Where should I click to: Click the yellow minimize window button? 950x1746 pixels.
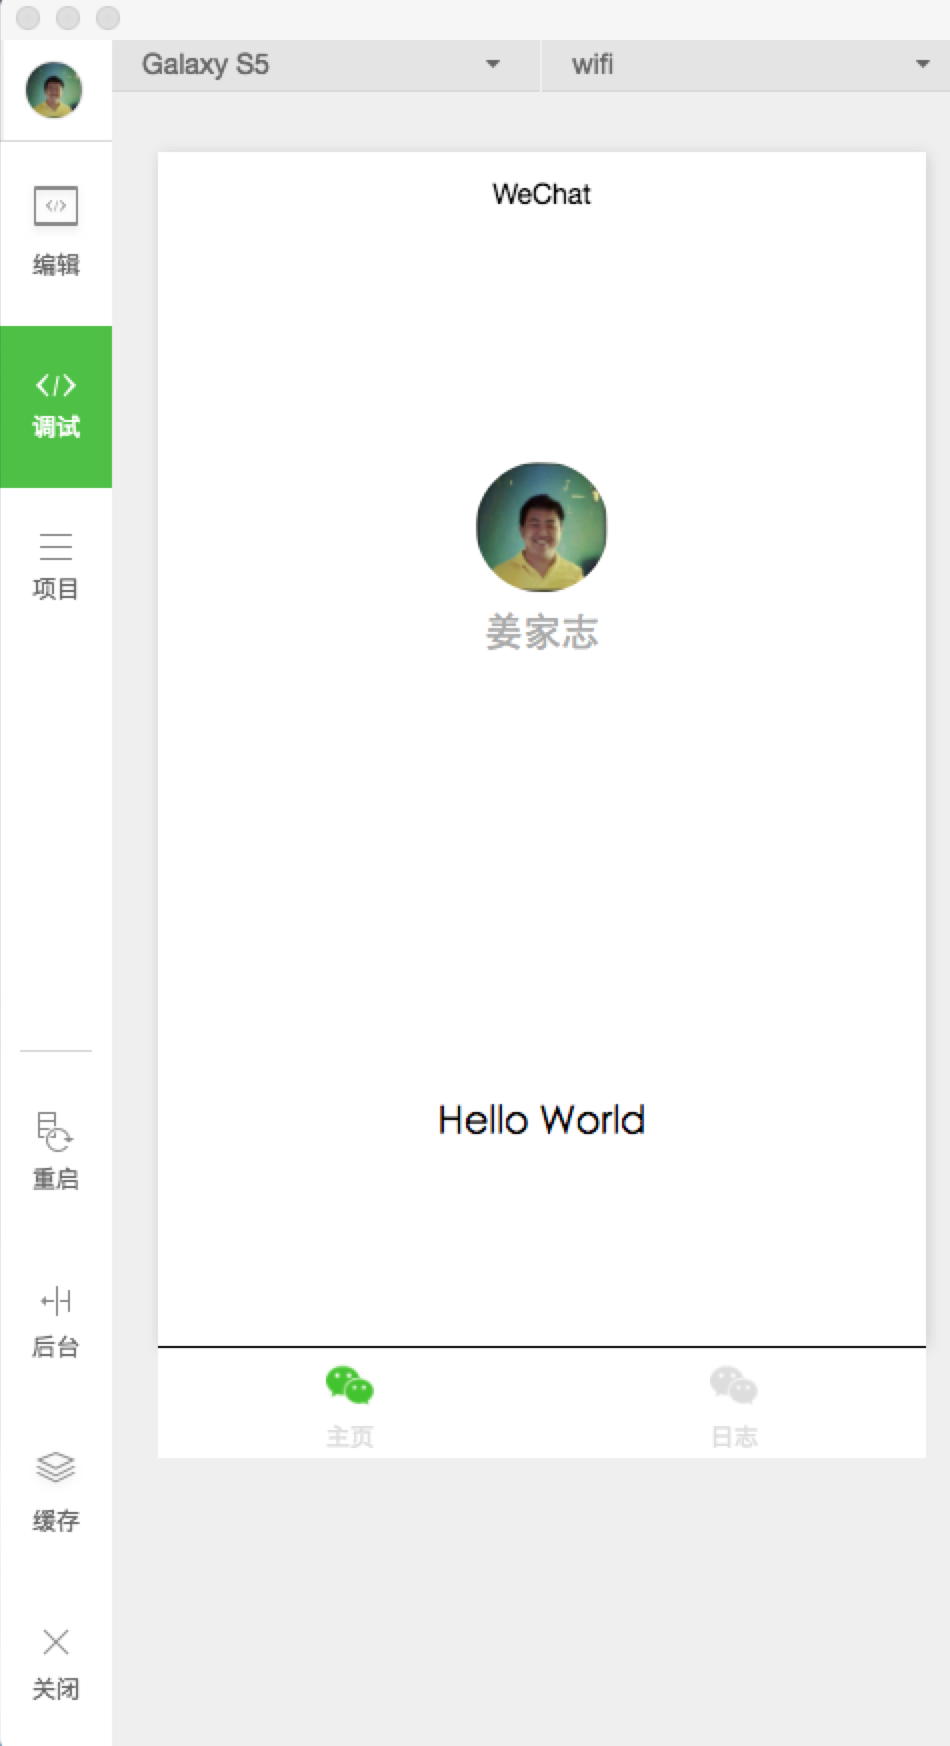[x=68, y=18]
